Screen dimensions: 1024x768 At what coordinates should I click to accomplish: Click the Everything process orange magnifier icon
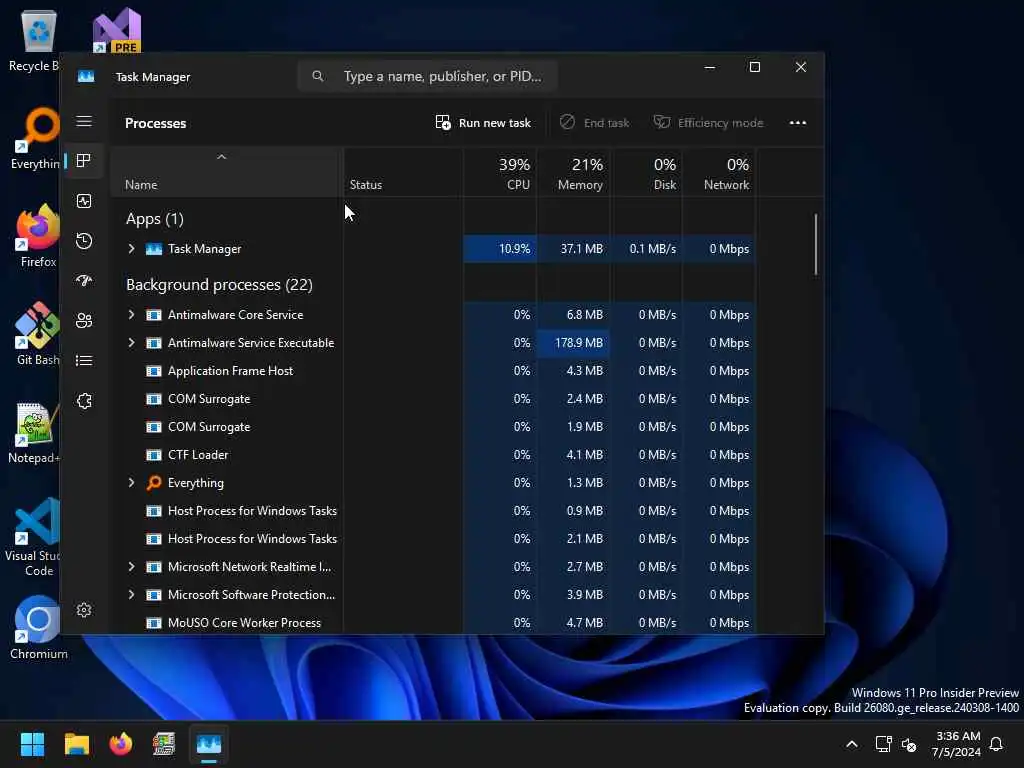point(153,483)
